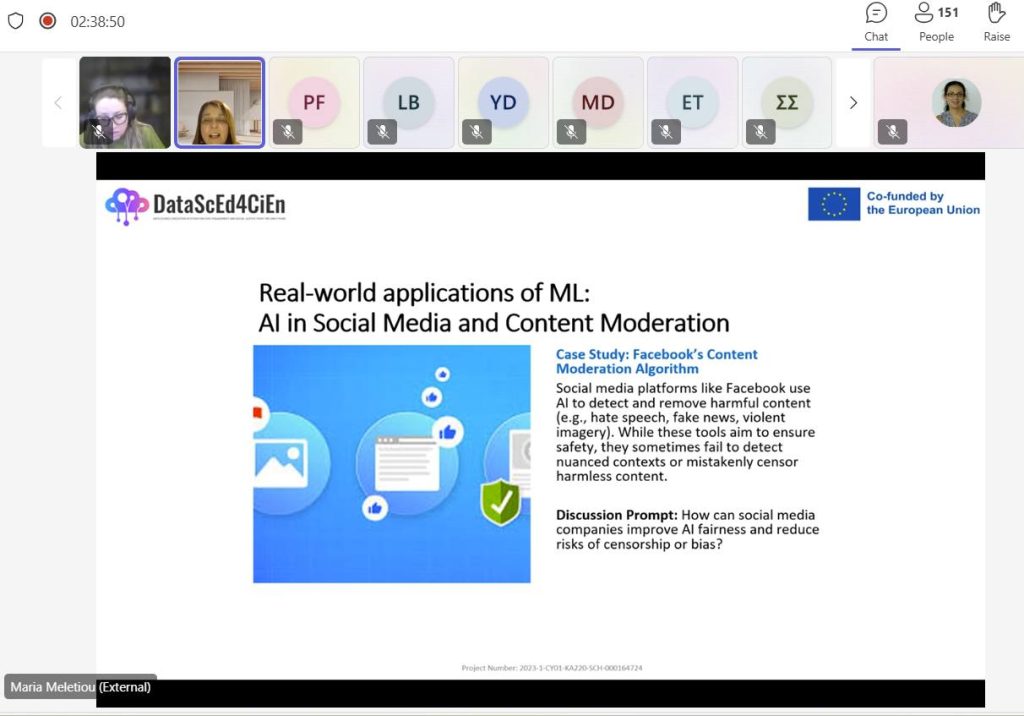Select the ET participant avatar

(x=692, y=102)
